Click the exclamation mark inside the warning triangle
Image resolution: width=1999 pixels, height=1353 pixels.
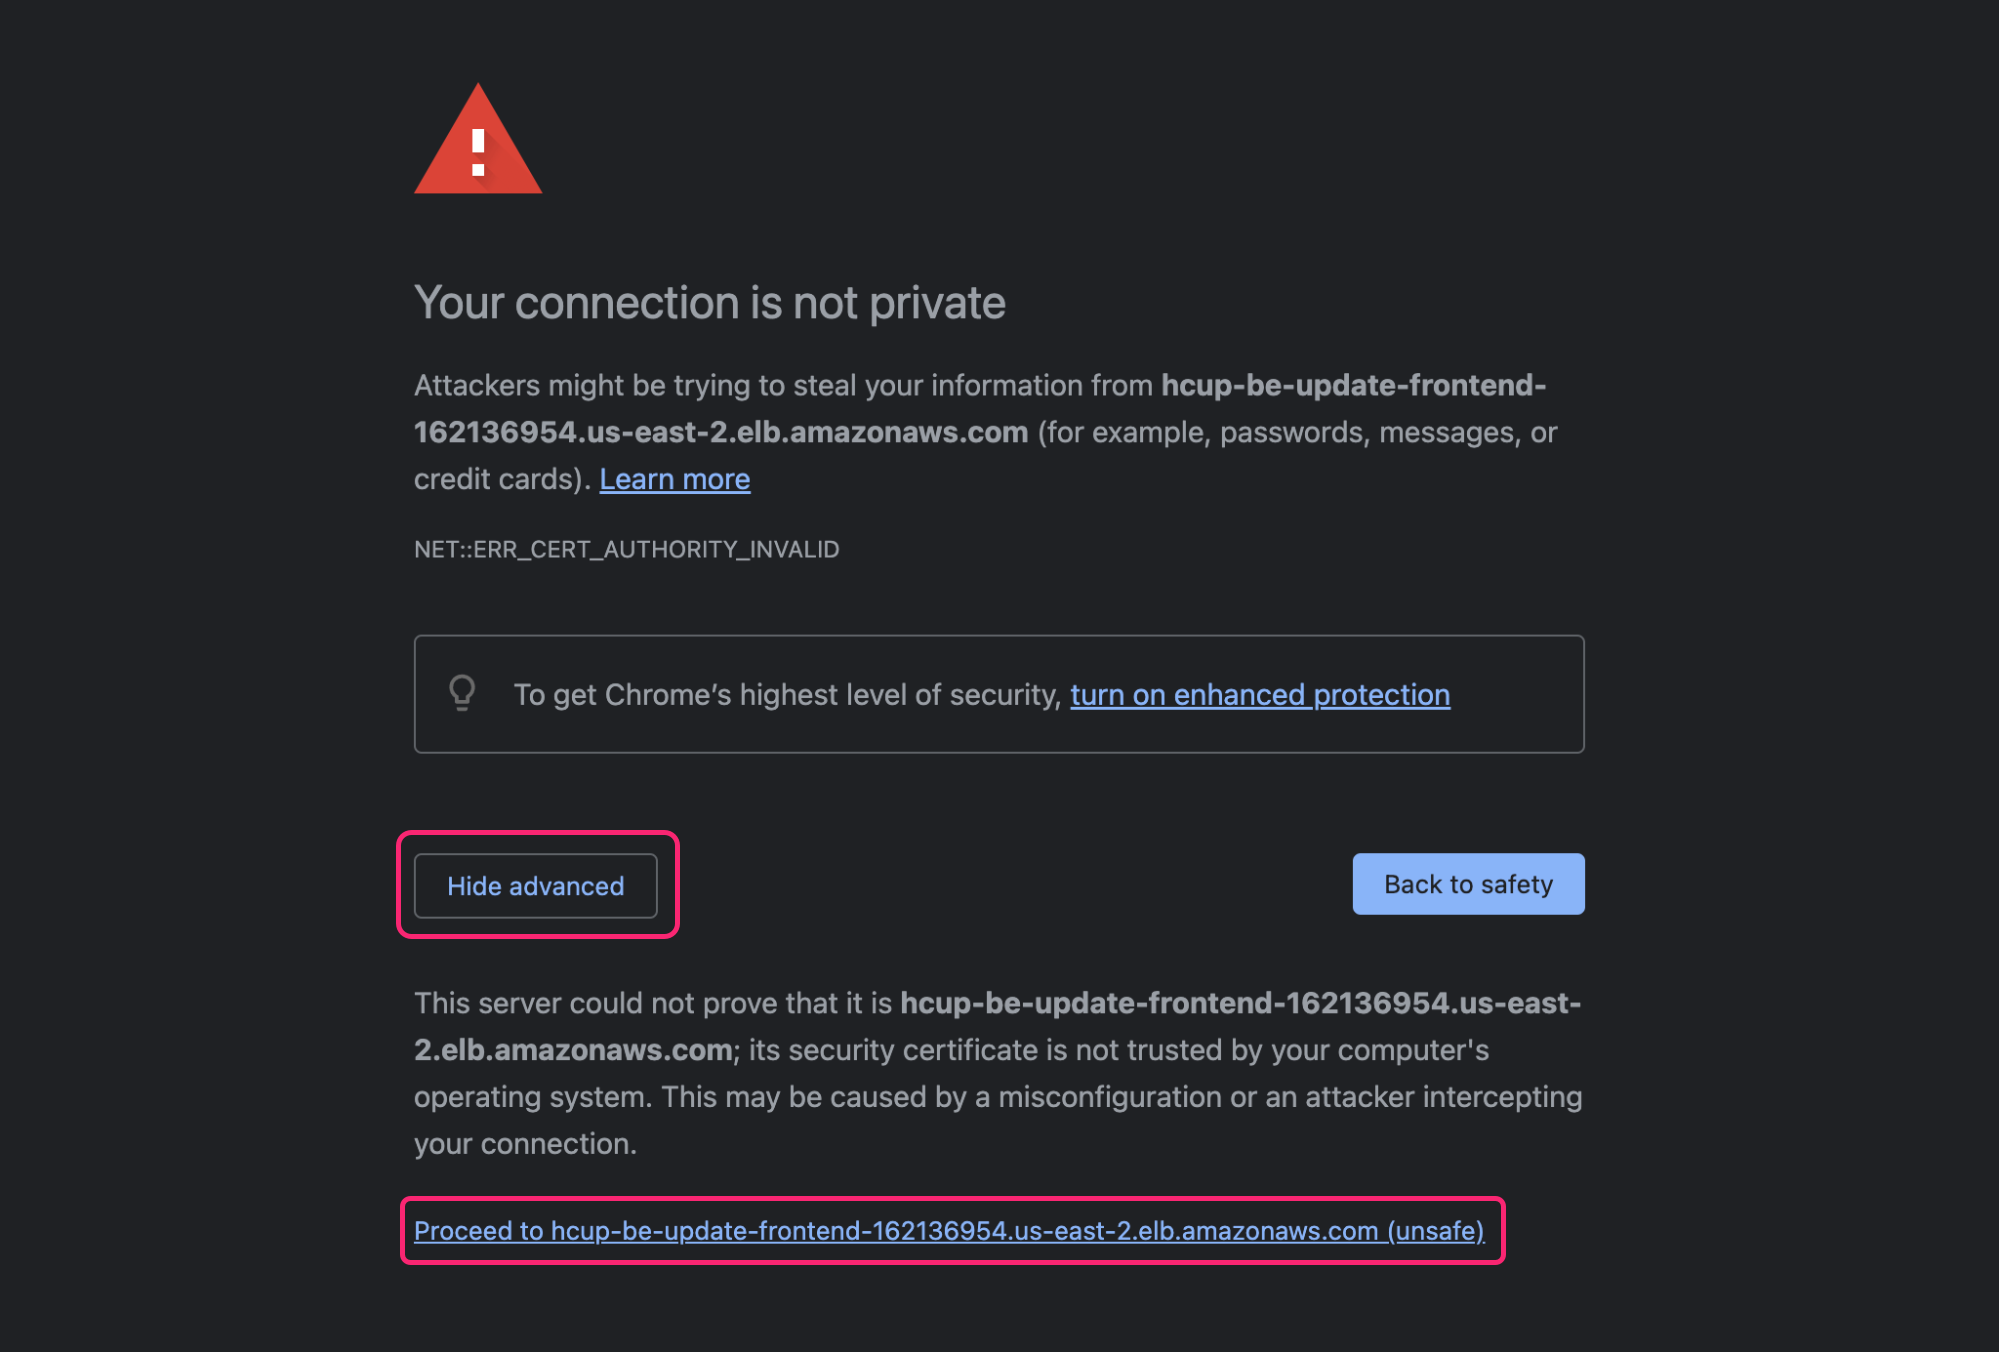pyautogui.click(x=478, y=152)
